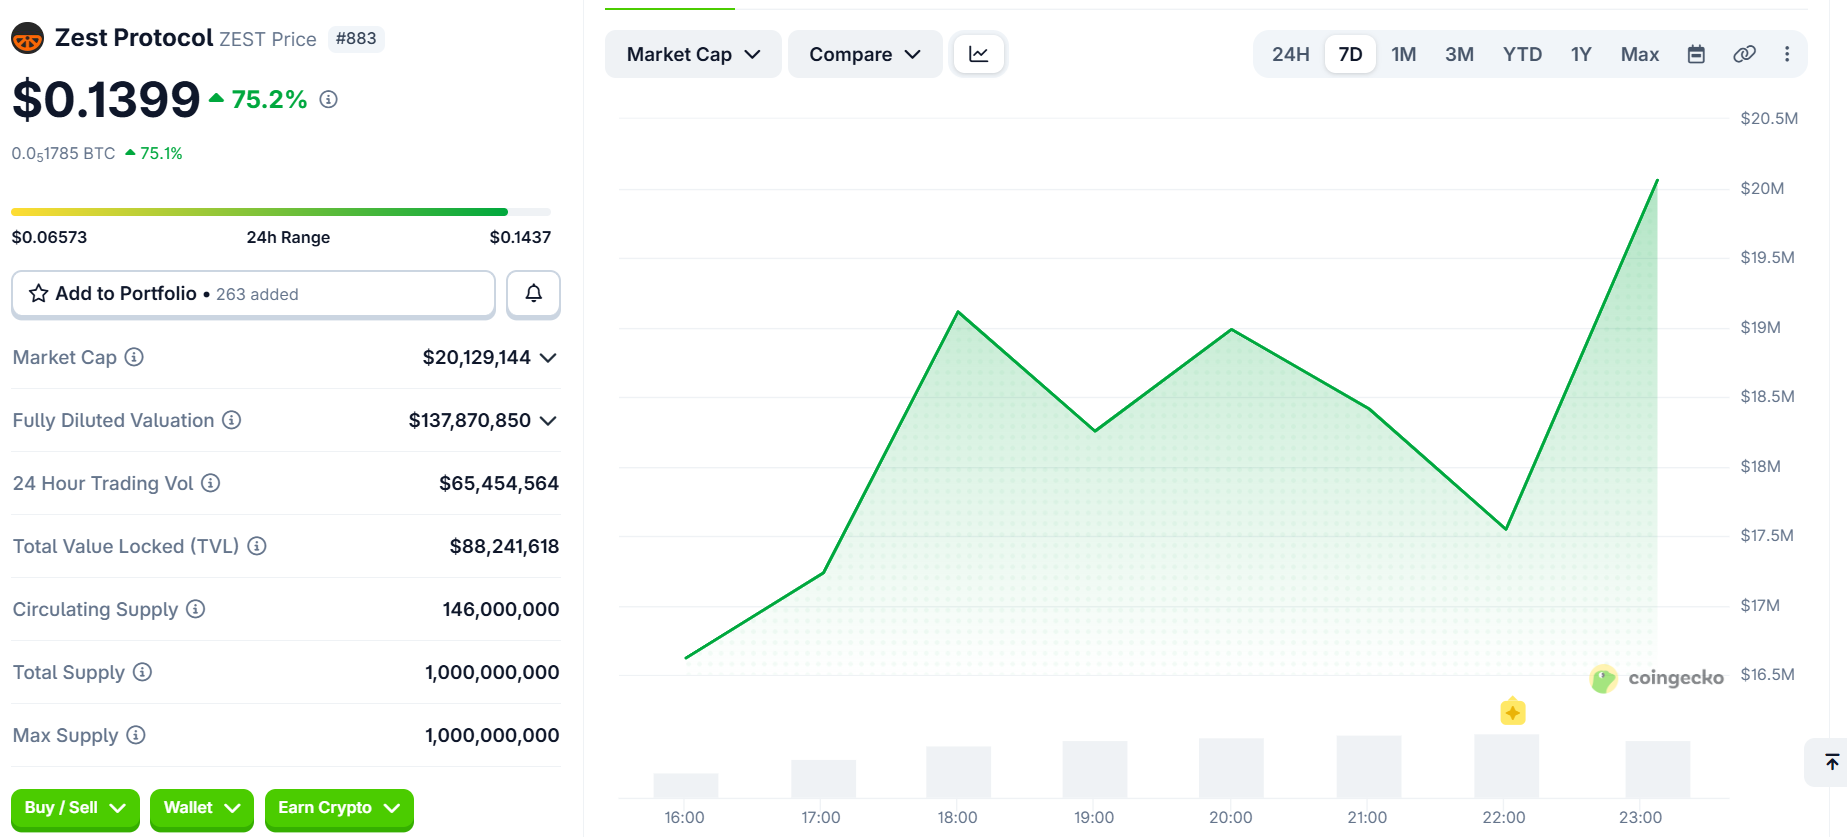Copy chart link via the link icon
1847x837 pixels.
pyautogui.click(x=1744, y=54)
